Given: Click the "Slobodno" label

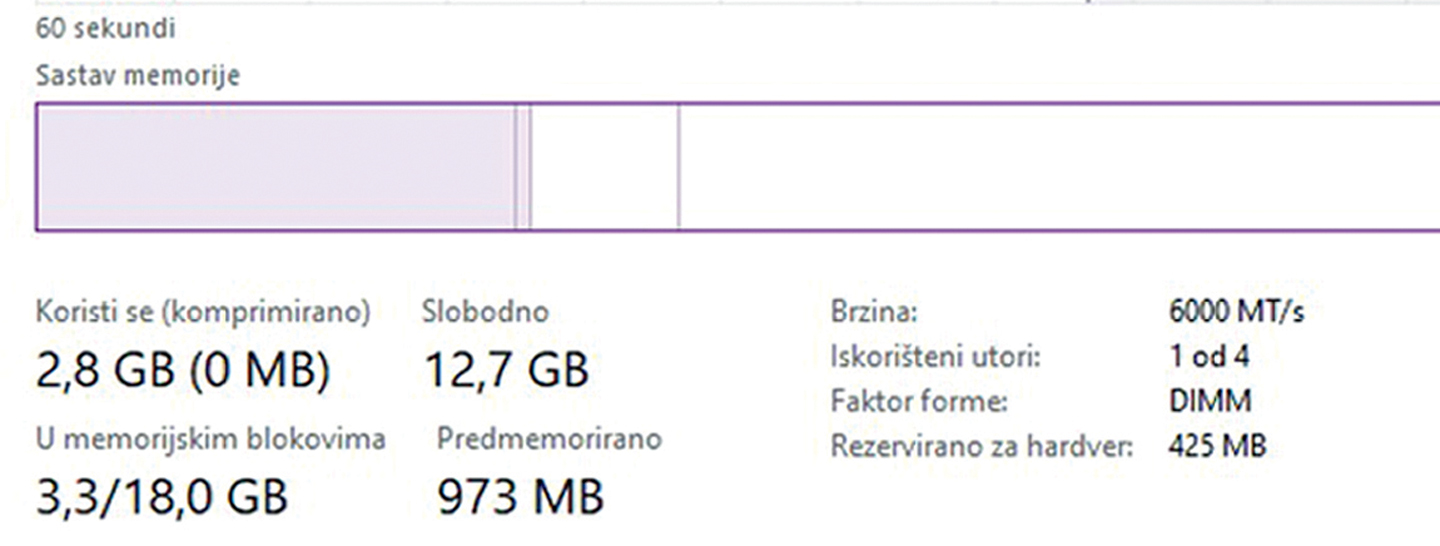Looking at the screenshot, I should click(485, 312).
